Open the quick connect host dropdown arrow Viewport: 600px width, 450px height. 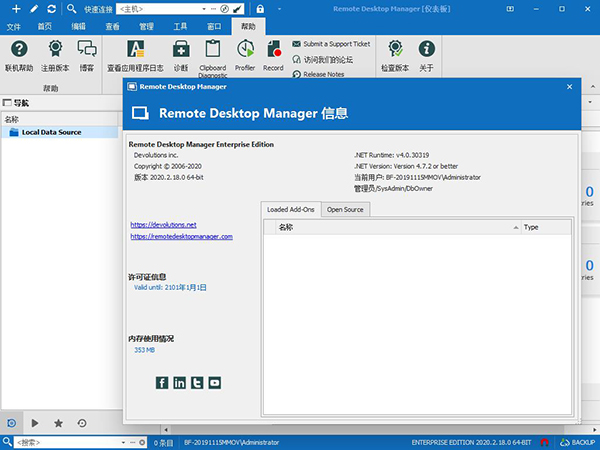click(204, 9)
